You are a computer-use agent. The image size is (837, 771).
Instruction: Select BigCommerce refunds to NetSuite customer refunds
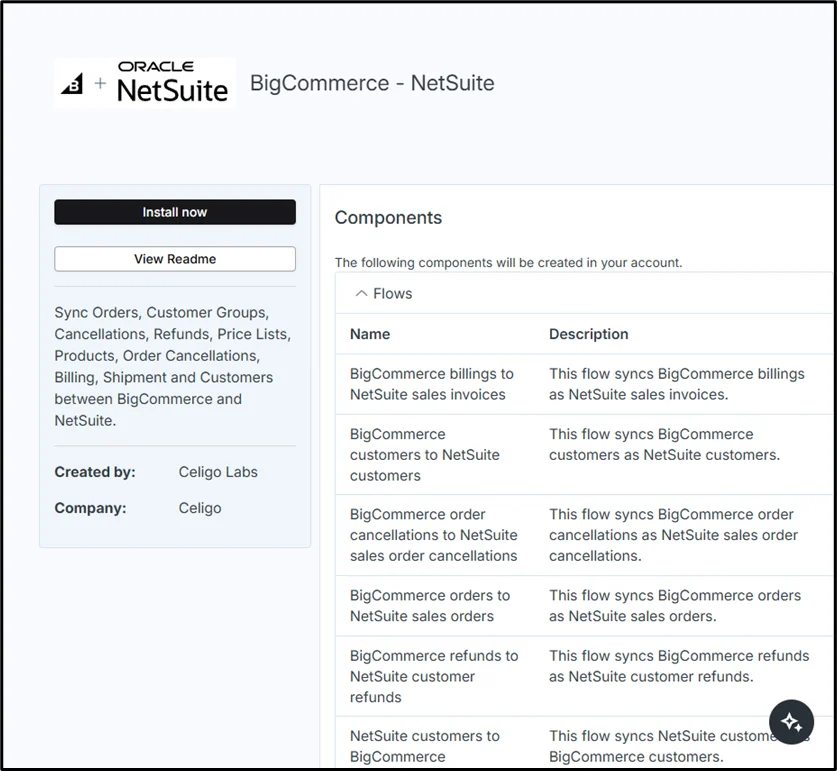click(434, 676)
